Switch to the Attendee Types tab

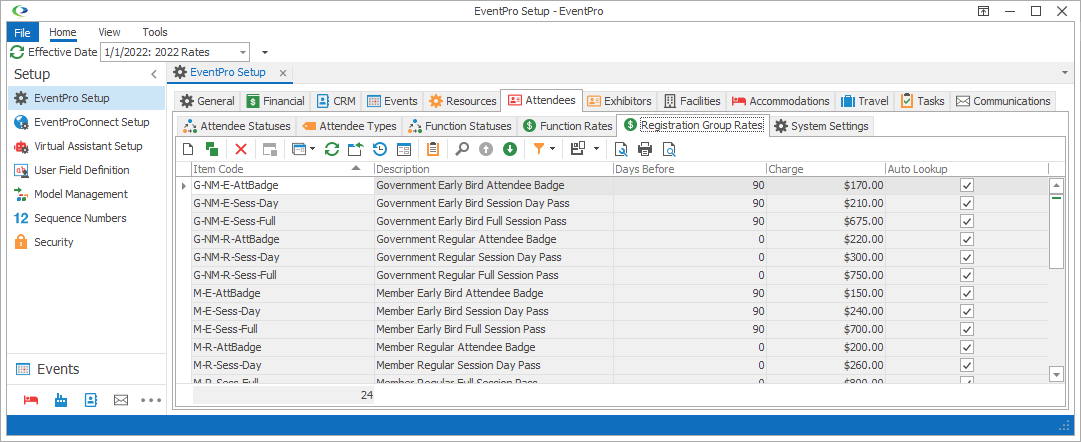[350, 126]
